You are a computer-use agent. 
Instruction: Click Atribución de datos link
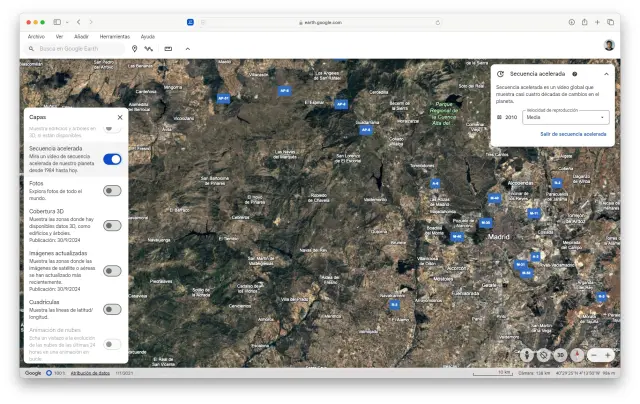(x=90, y=373)
